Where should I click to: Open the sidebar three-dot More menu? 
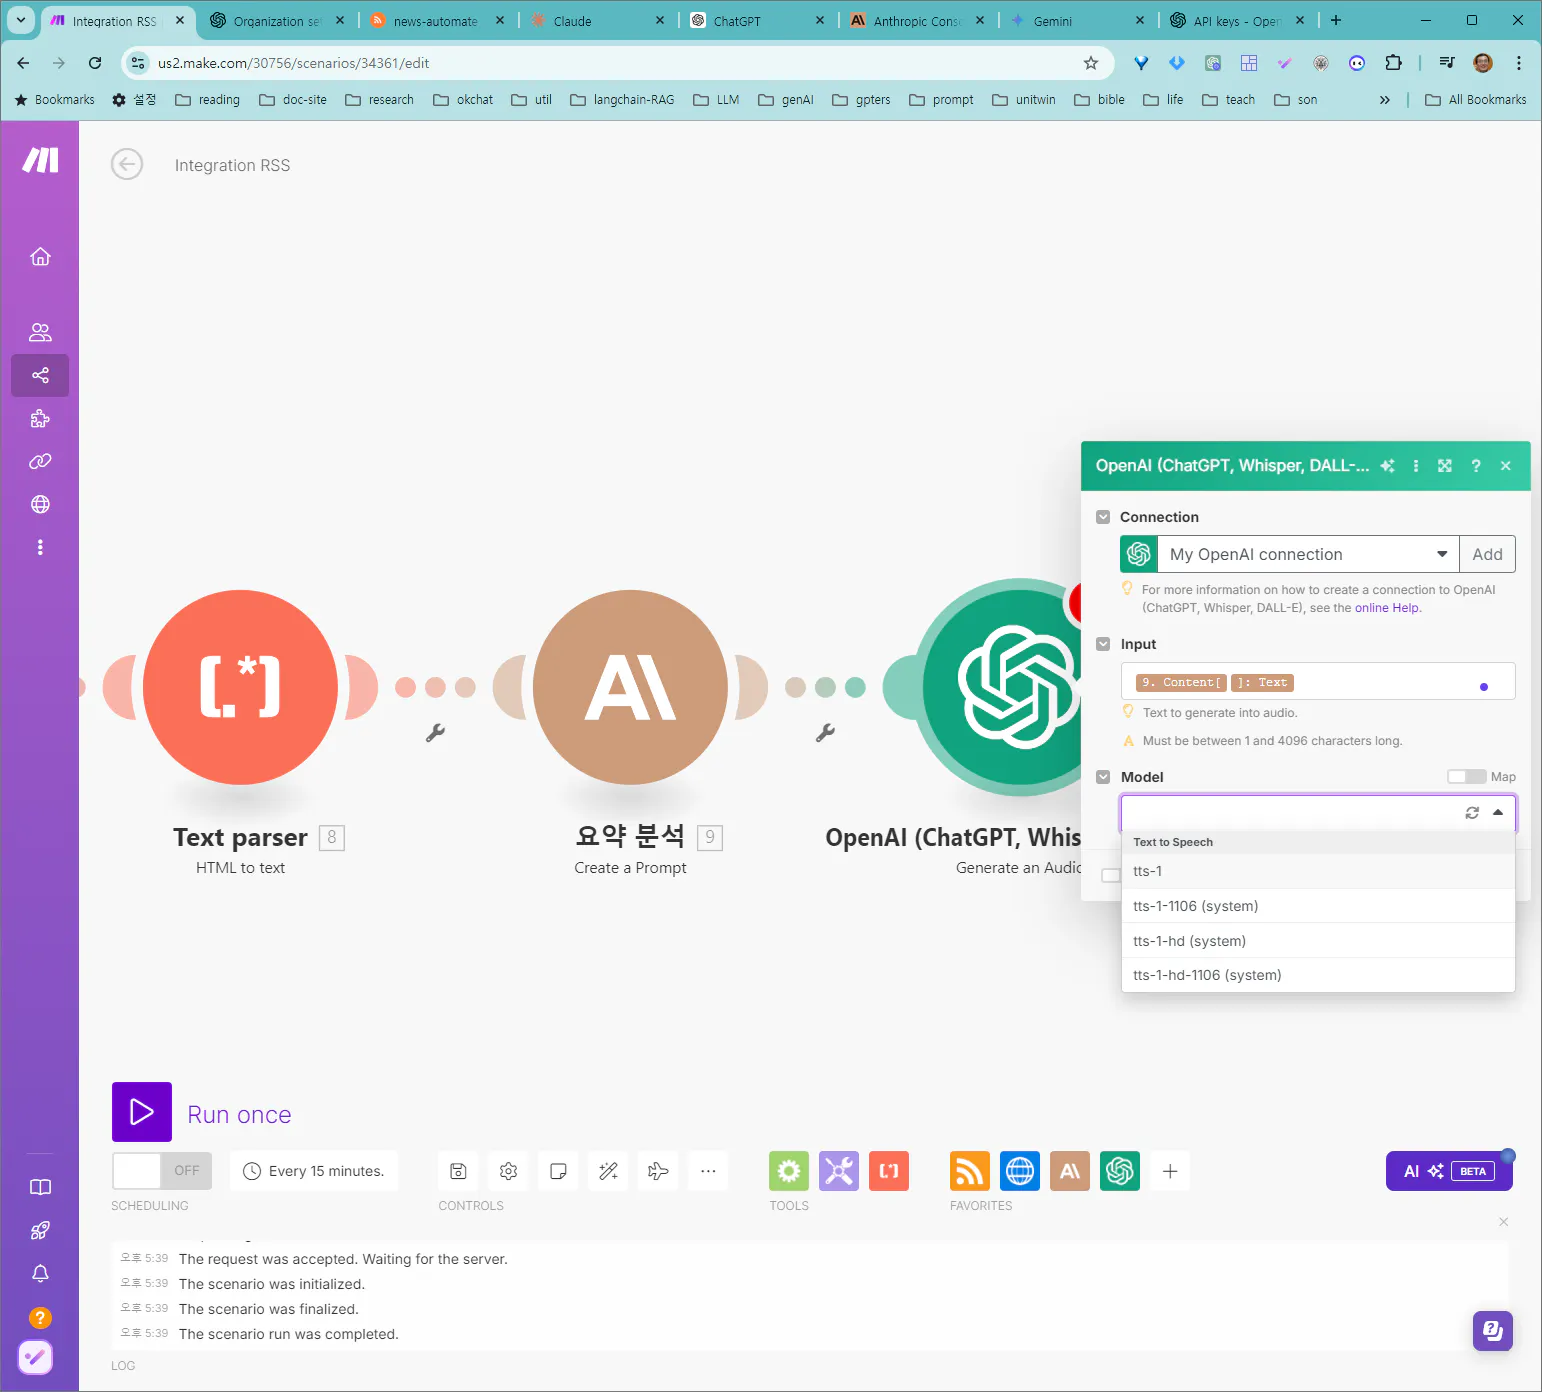coord(40,547)
